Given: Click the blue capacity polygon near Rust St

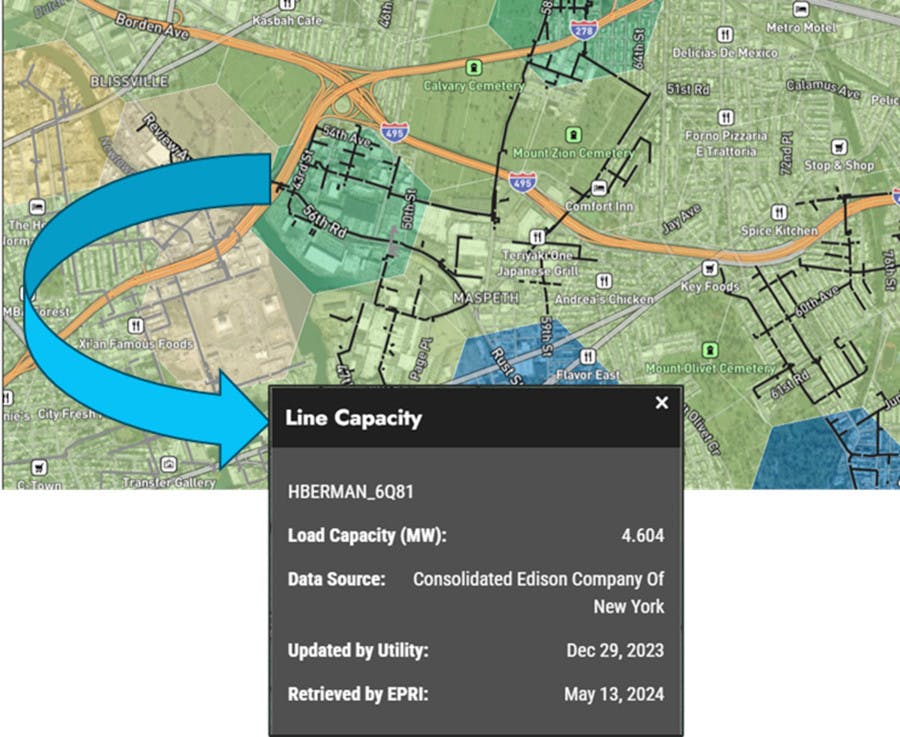Looking at the screenshot, I should tap(520, 350).
